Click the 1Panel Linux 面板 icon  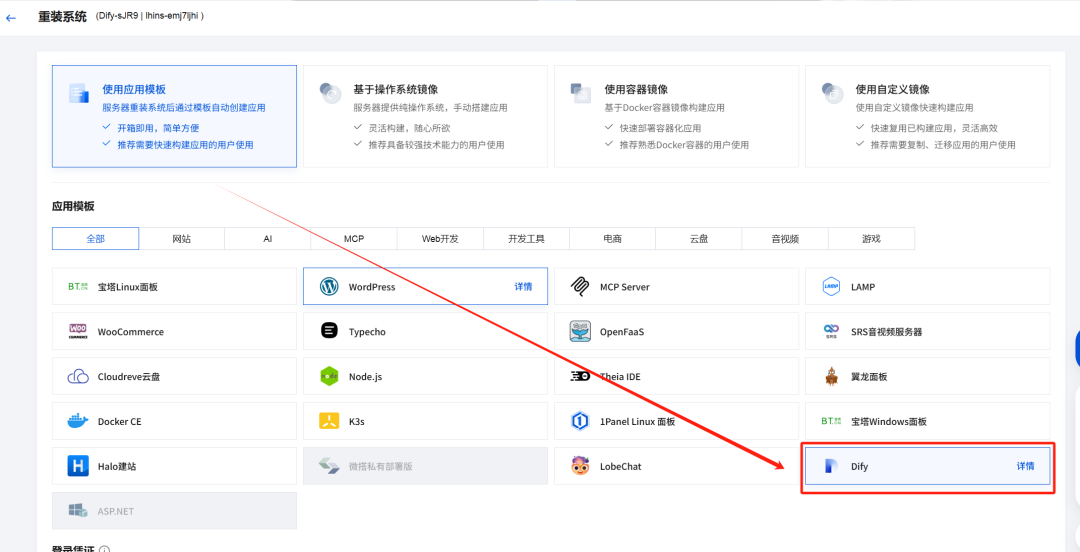pos(581,421)
